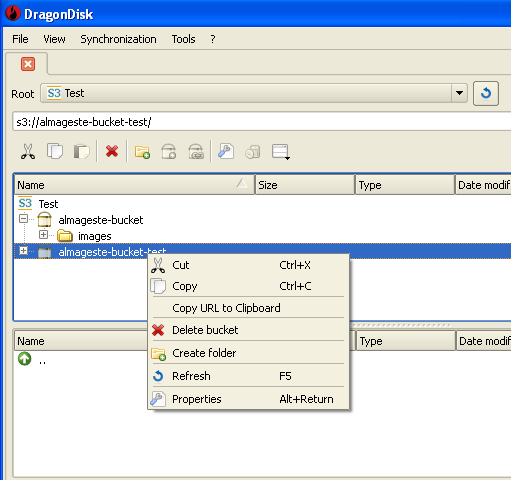Click the Cut scissors toolbar icon
Screen dimensions: 511x480
point(28,152)
